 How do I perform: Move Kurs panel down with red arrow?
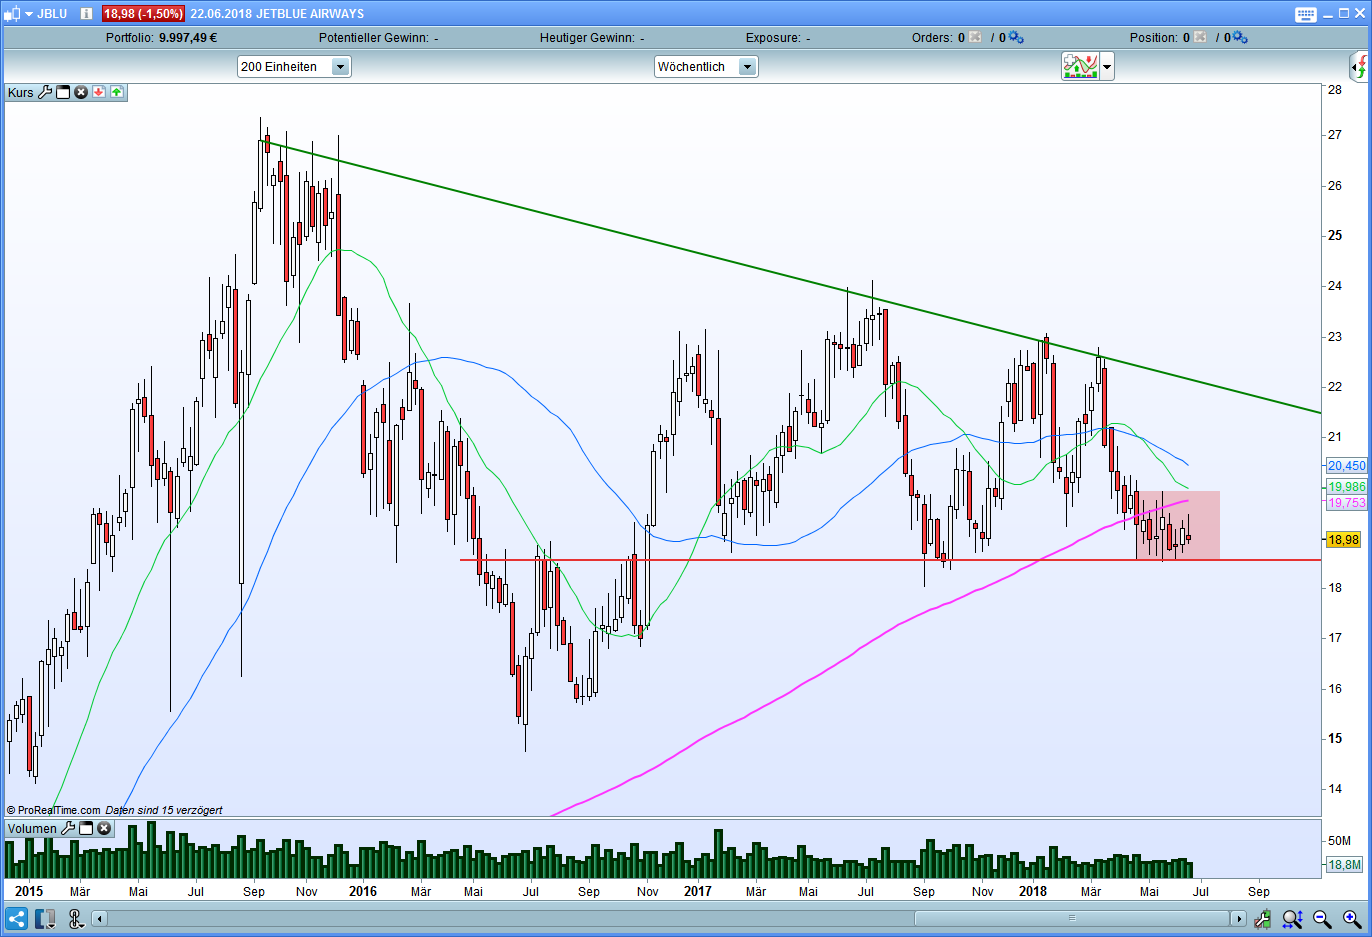click(99, 92)
